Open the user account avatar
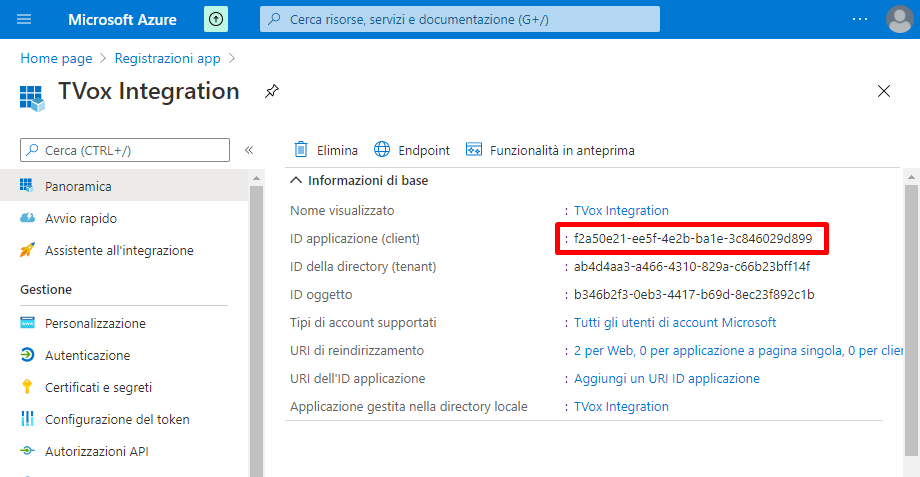 899,19
